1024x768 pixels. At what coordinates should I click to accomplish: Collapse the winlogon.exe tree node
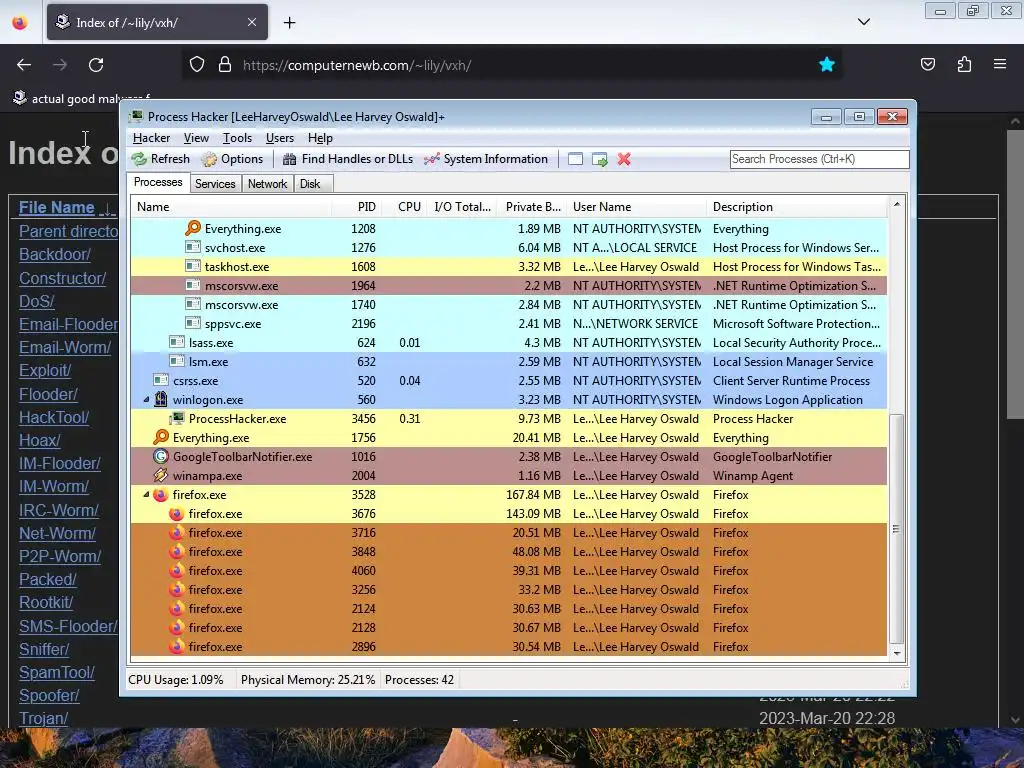[146, 400]
